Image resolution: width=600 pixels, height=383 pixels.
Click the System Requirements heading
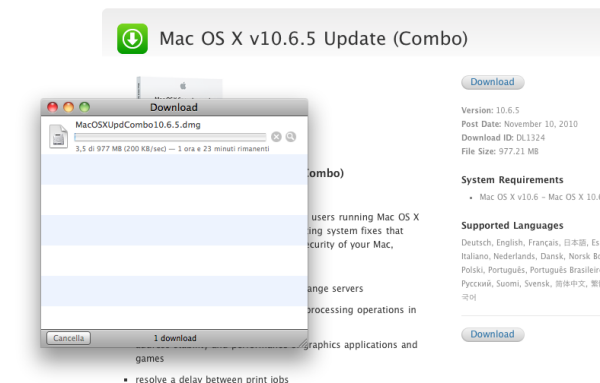coord(512,180)
